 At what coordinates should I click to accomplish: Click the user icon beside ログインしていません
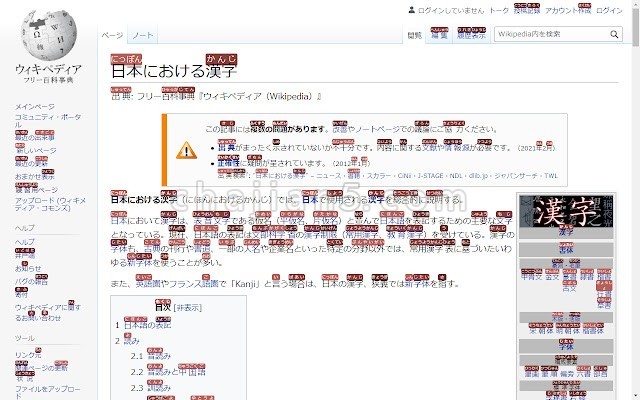pyautogui.click(x=411, y=10)
